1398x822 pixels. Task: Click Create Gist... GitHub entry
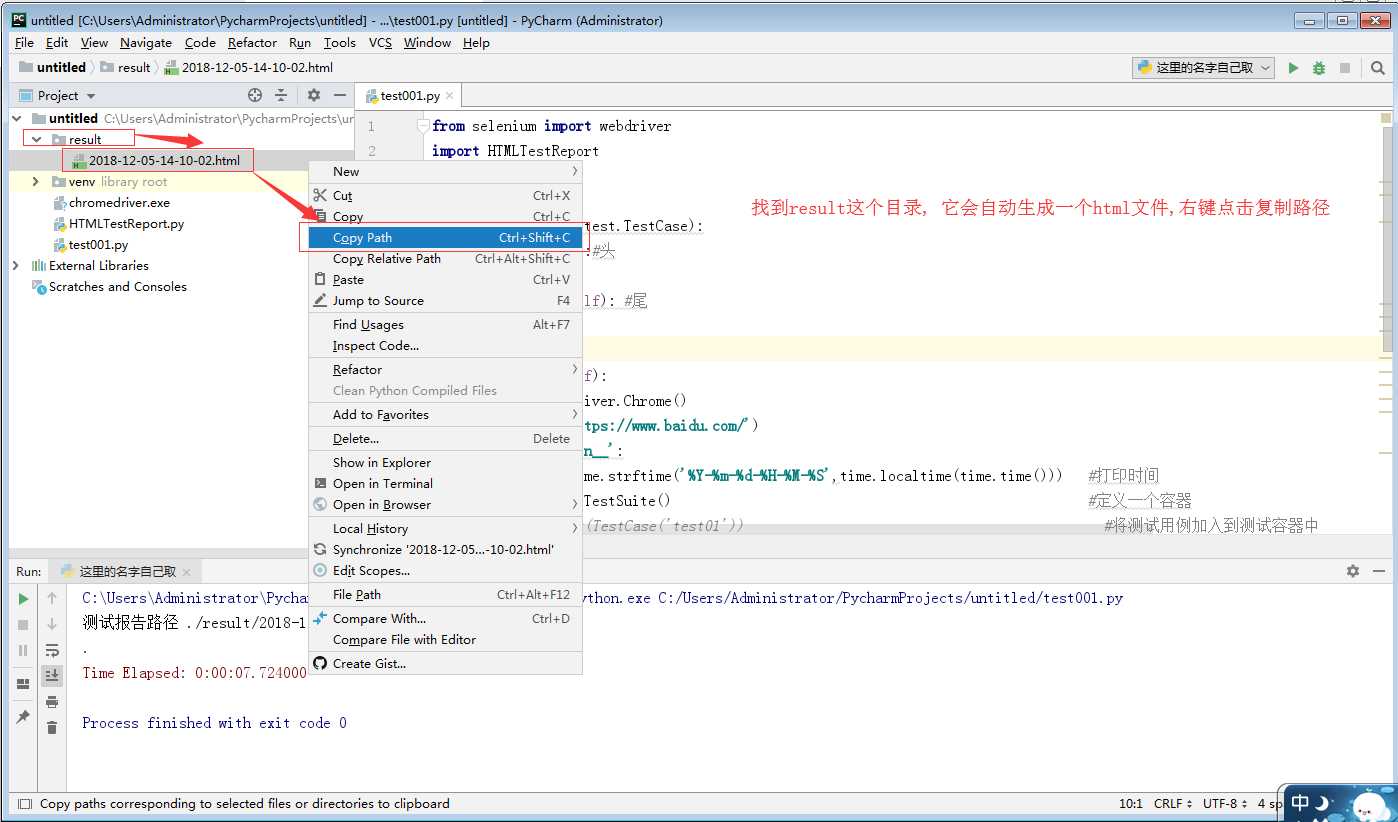point(446,664)
